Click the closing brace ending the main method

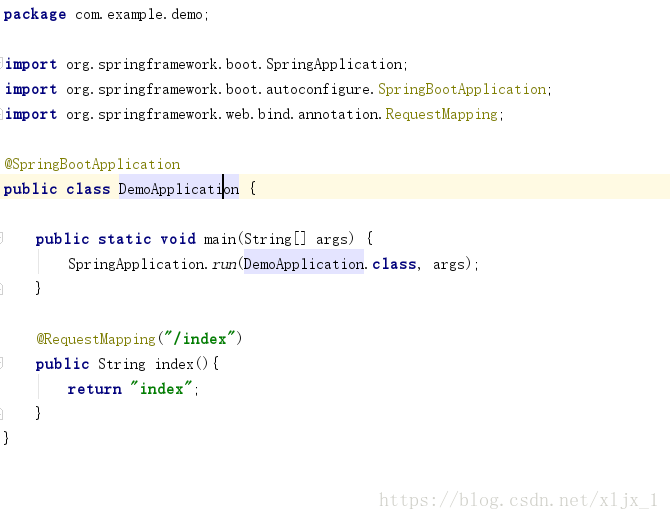tap(38, 288)
